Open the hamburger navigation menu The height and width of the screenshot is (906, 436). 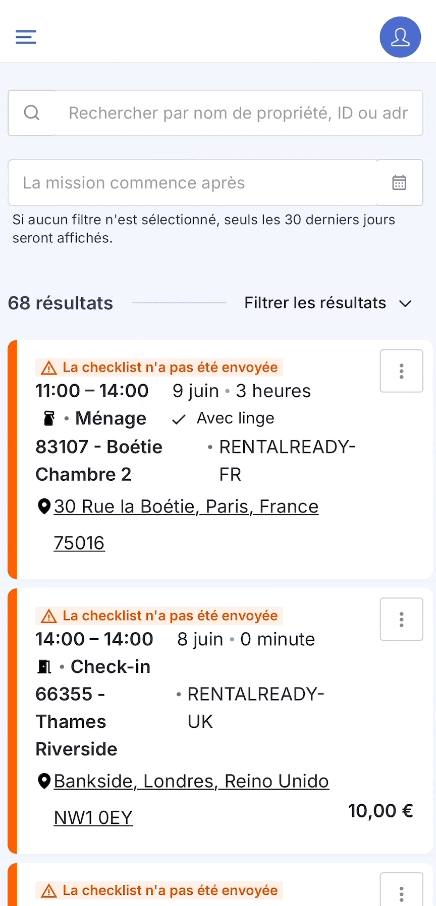26,37
